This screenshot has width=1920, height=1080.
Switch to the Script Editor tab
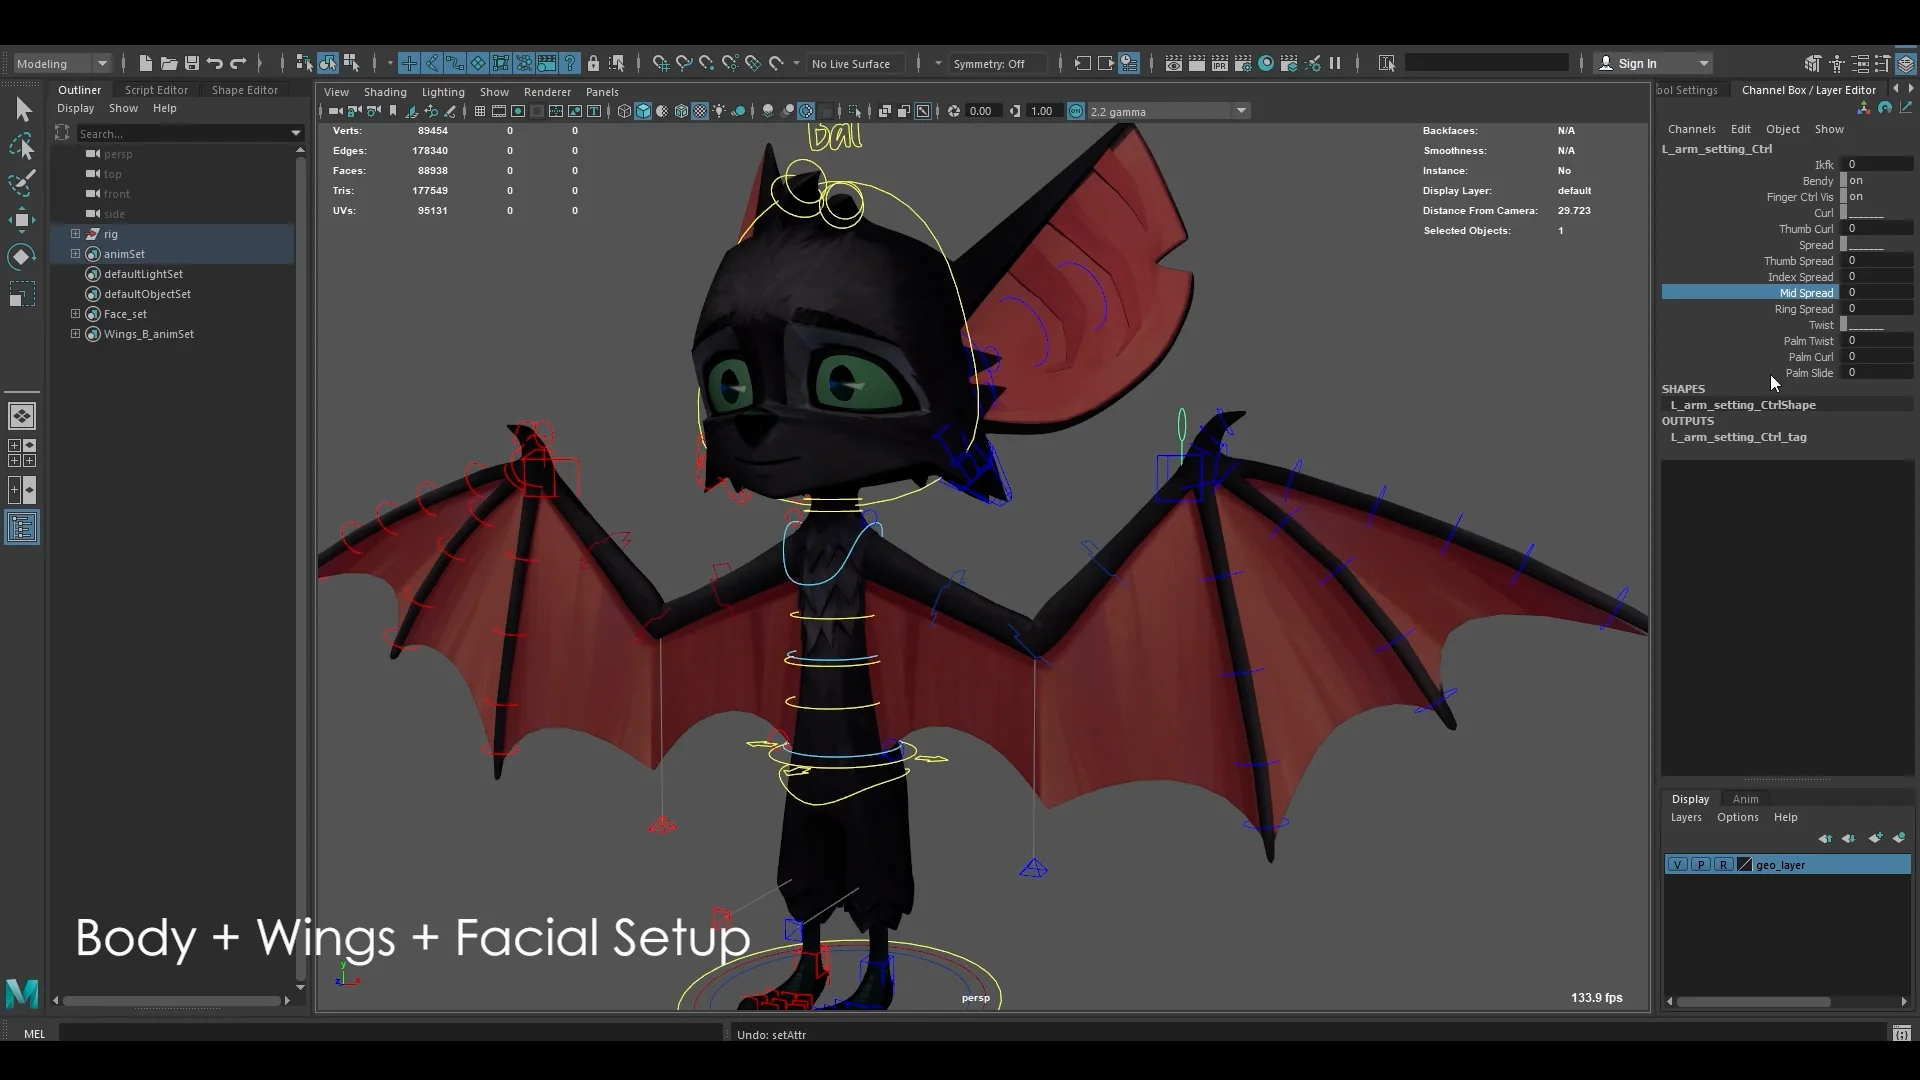[x=156, y=89]
